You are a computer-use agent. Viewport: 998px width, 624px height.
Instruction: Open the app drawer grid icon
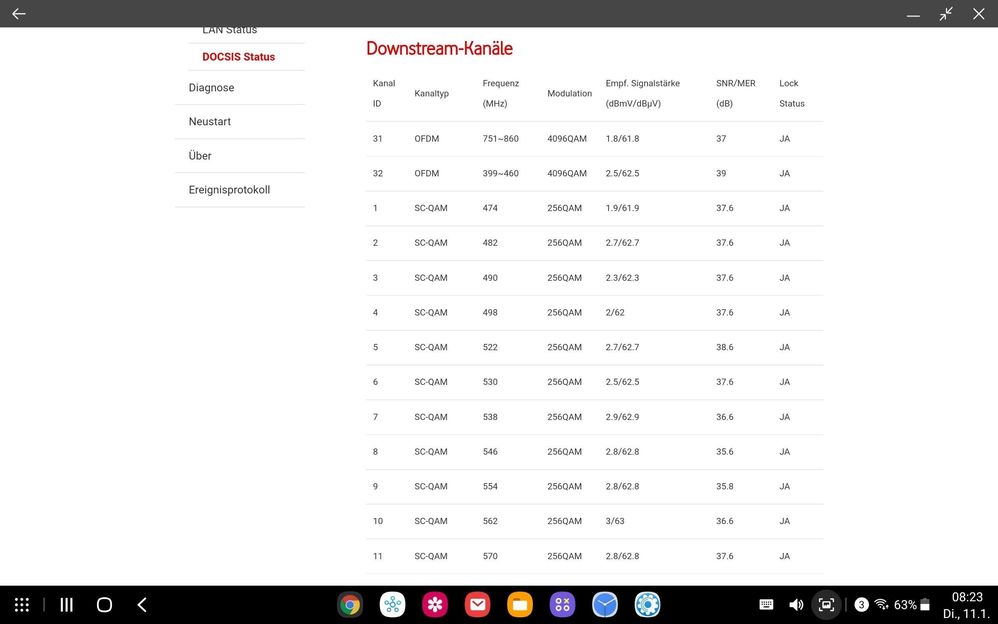click(x=21, y=604)
